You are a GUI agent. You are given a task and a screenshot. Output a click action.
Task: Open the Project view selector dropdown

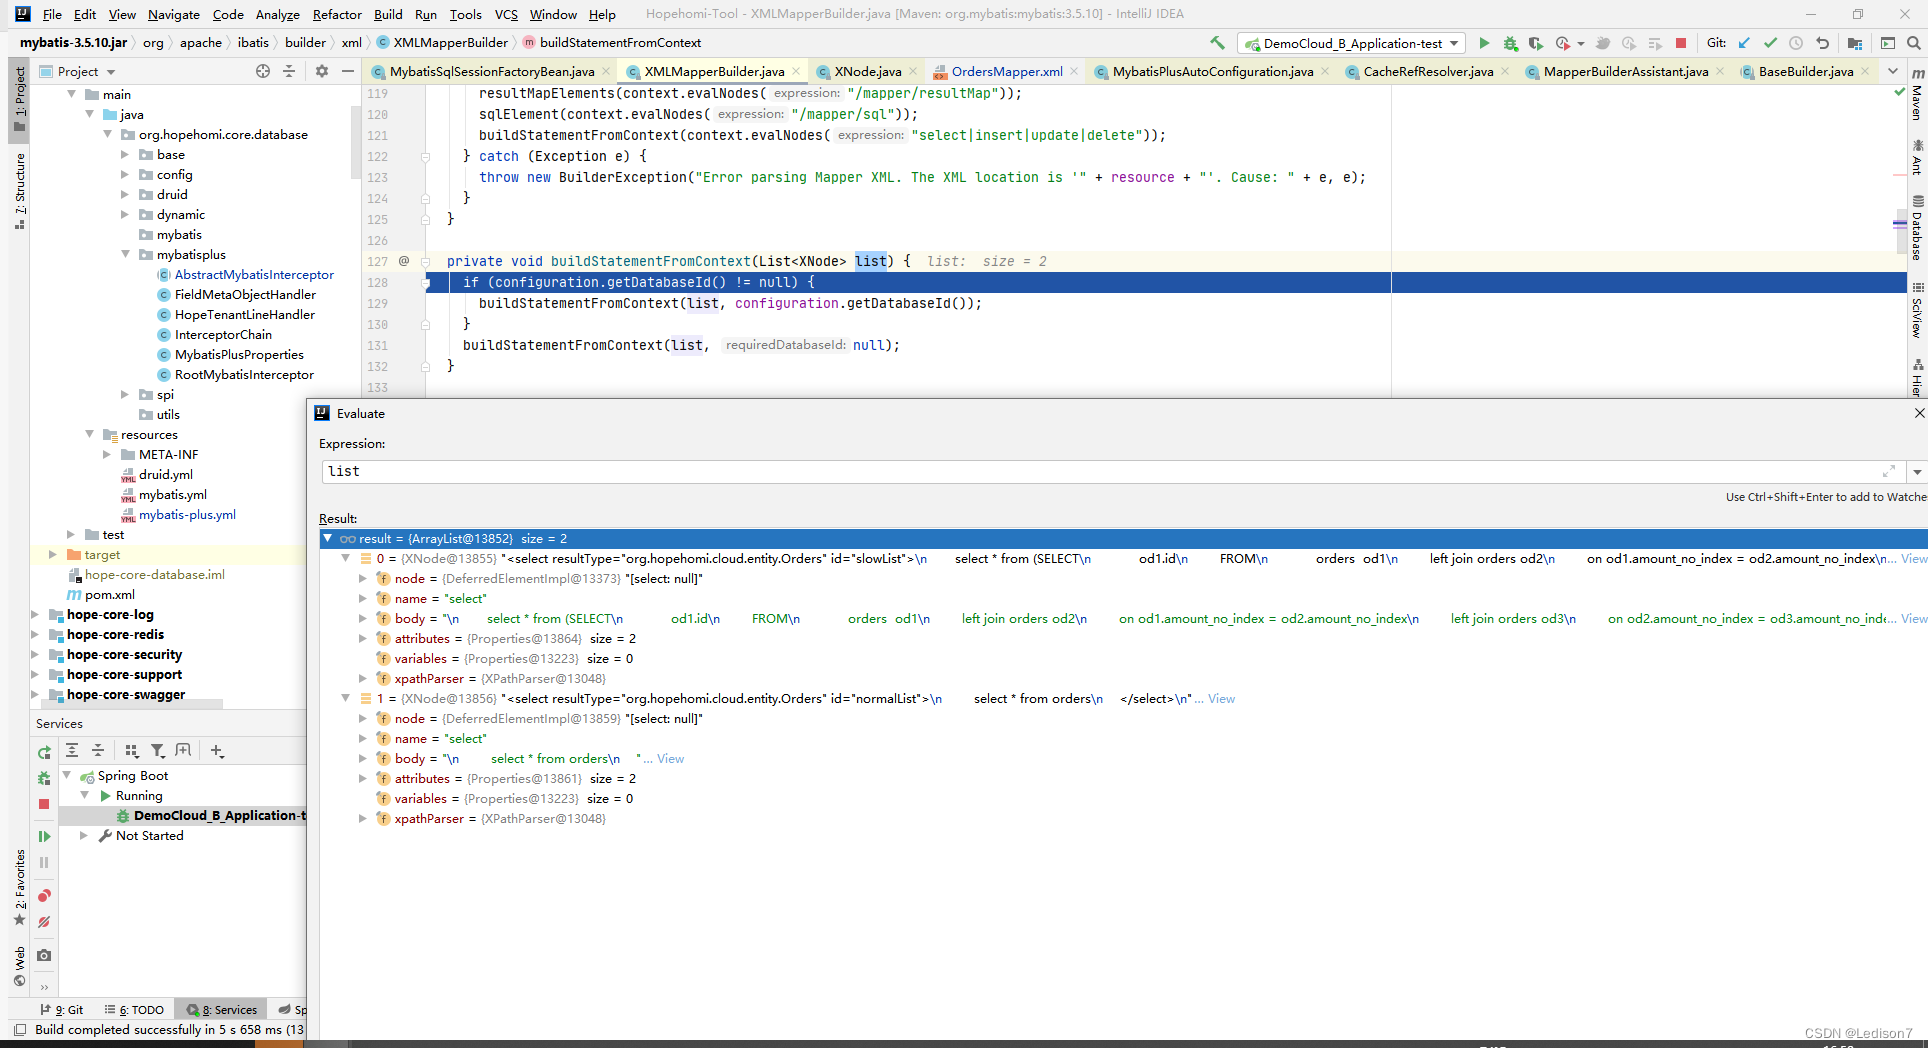(111, 72)
